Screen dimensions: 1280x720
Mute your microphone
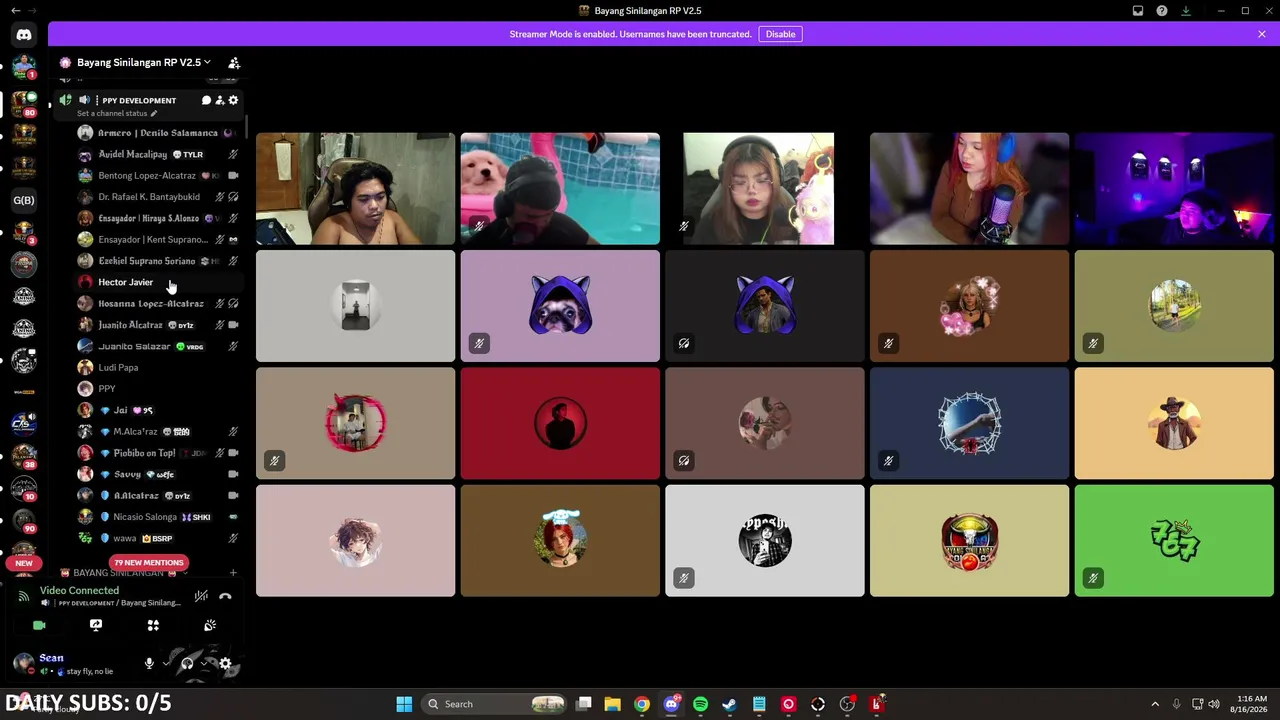click(x=149, y=663)
